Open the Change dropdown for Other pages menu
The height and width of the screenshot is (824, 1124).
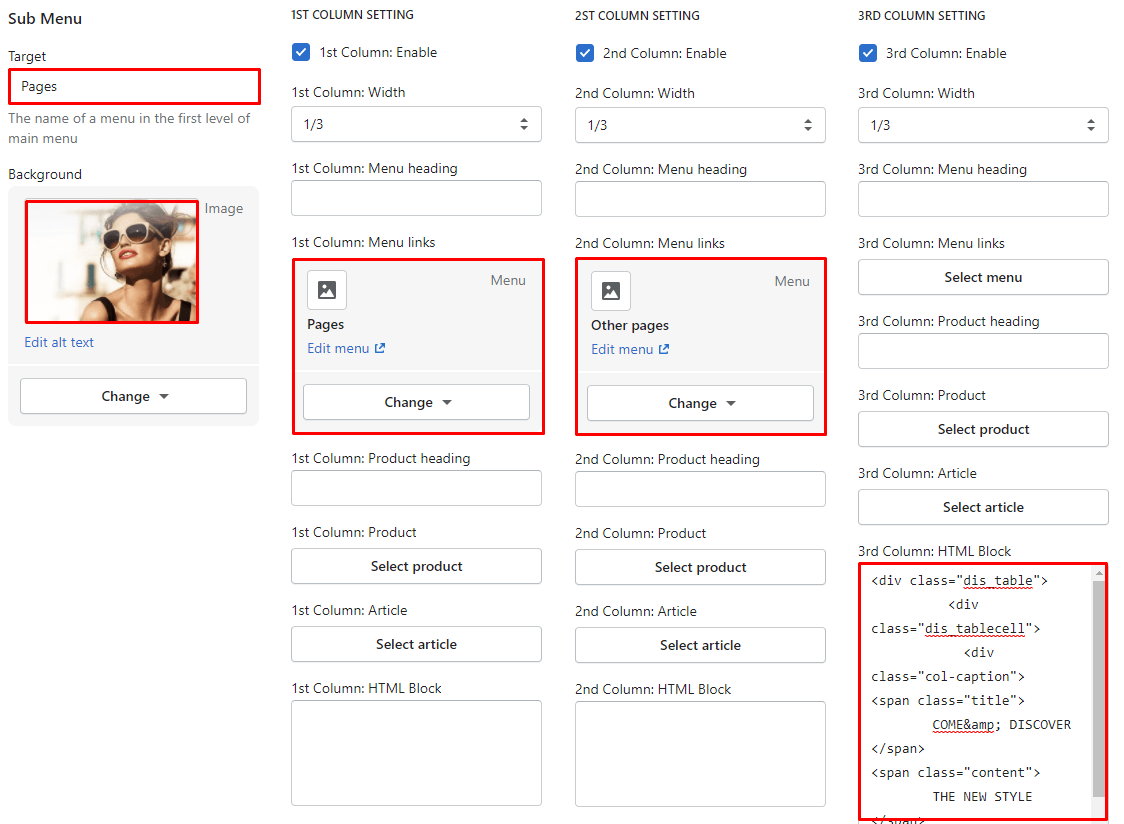coord(700,403)
